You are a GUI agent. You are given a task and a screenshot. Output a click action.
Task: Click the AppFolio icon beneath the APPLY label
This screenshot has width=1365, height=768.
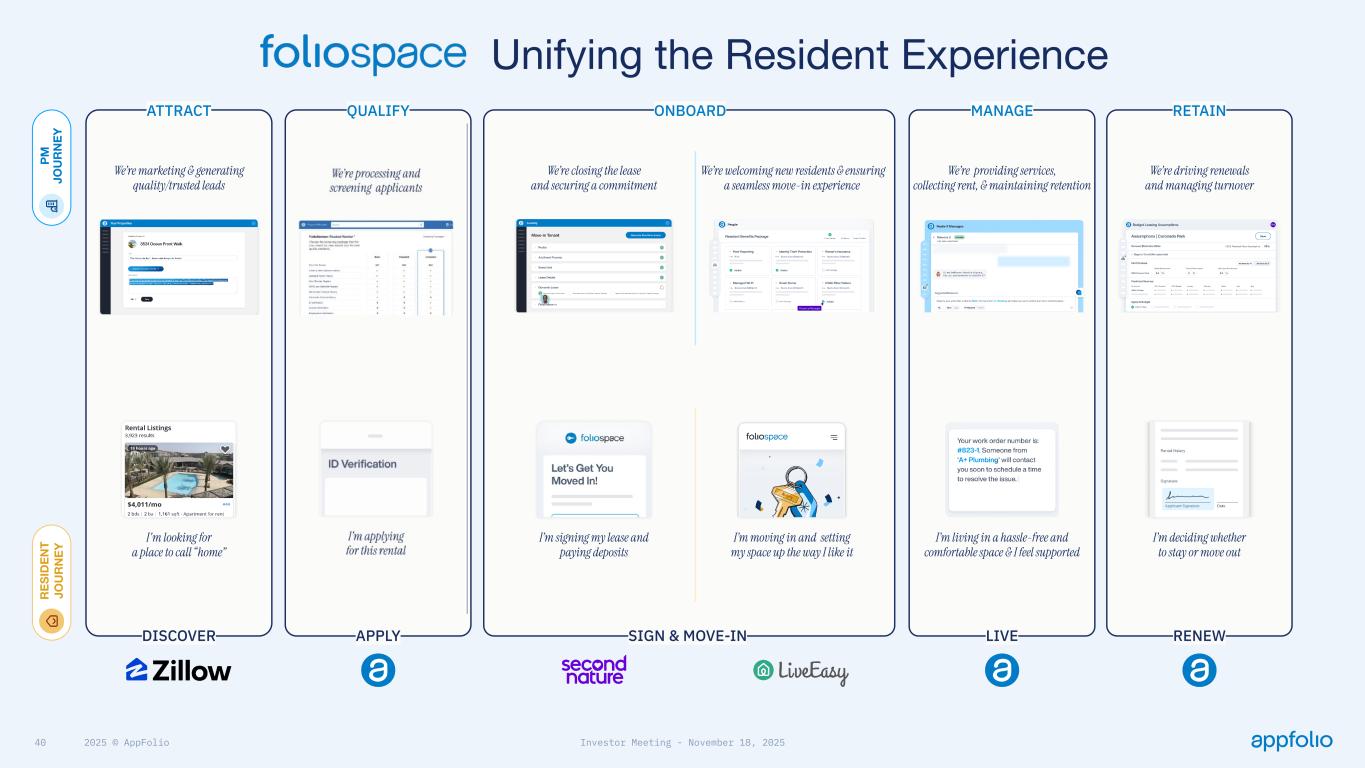pos(378,670)
